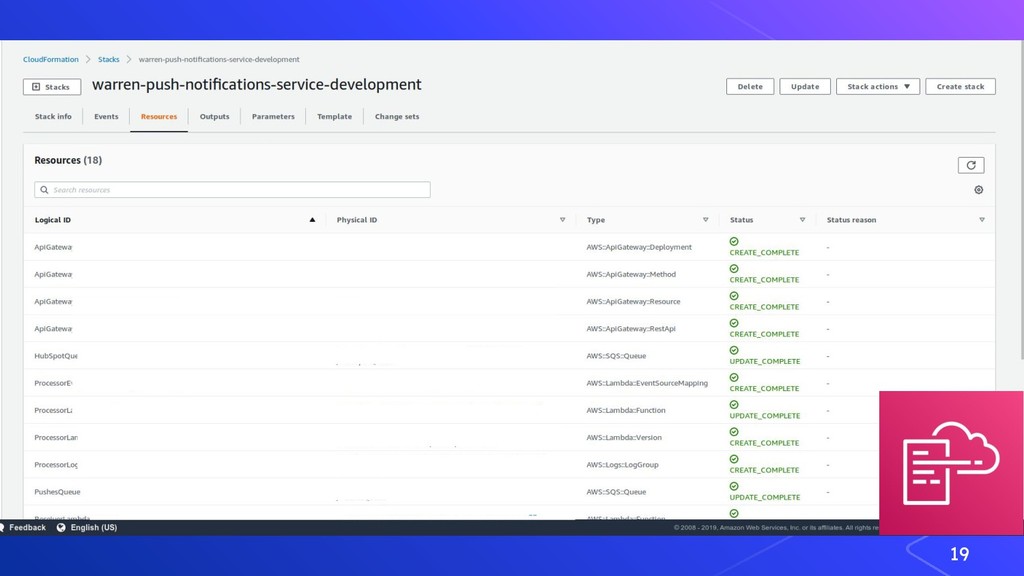Click the Logical ID column header
The image size is (1024, 576).
[53, 220]
